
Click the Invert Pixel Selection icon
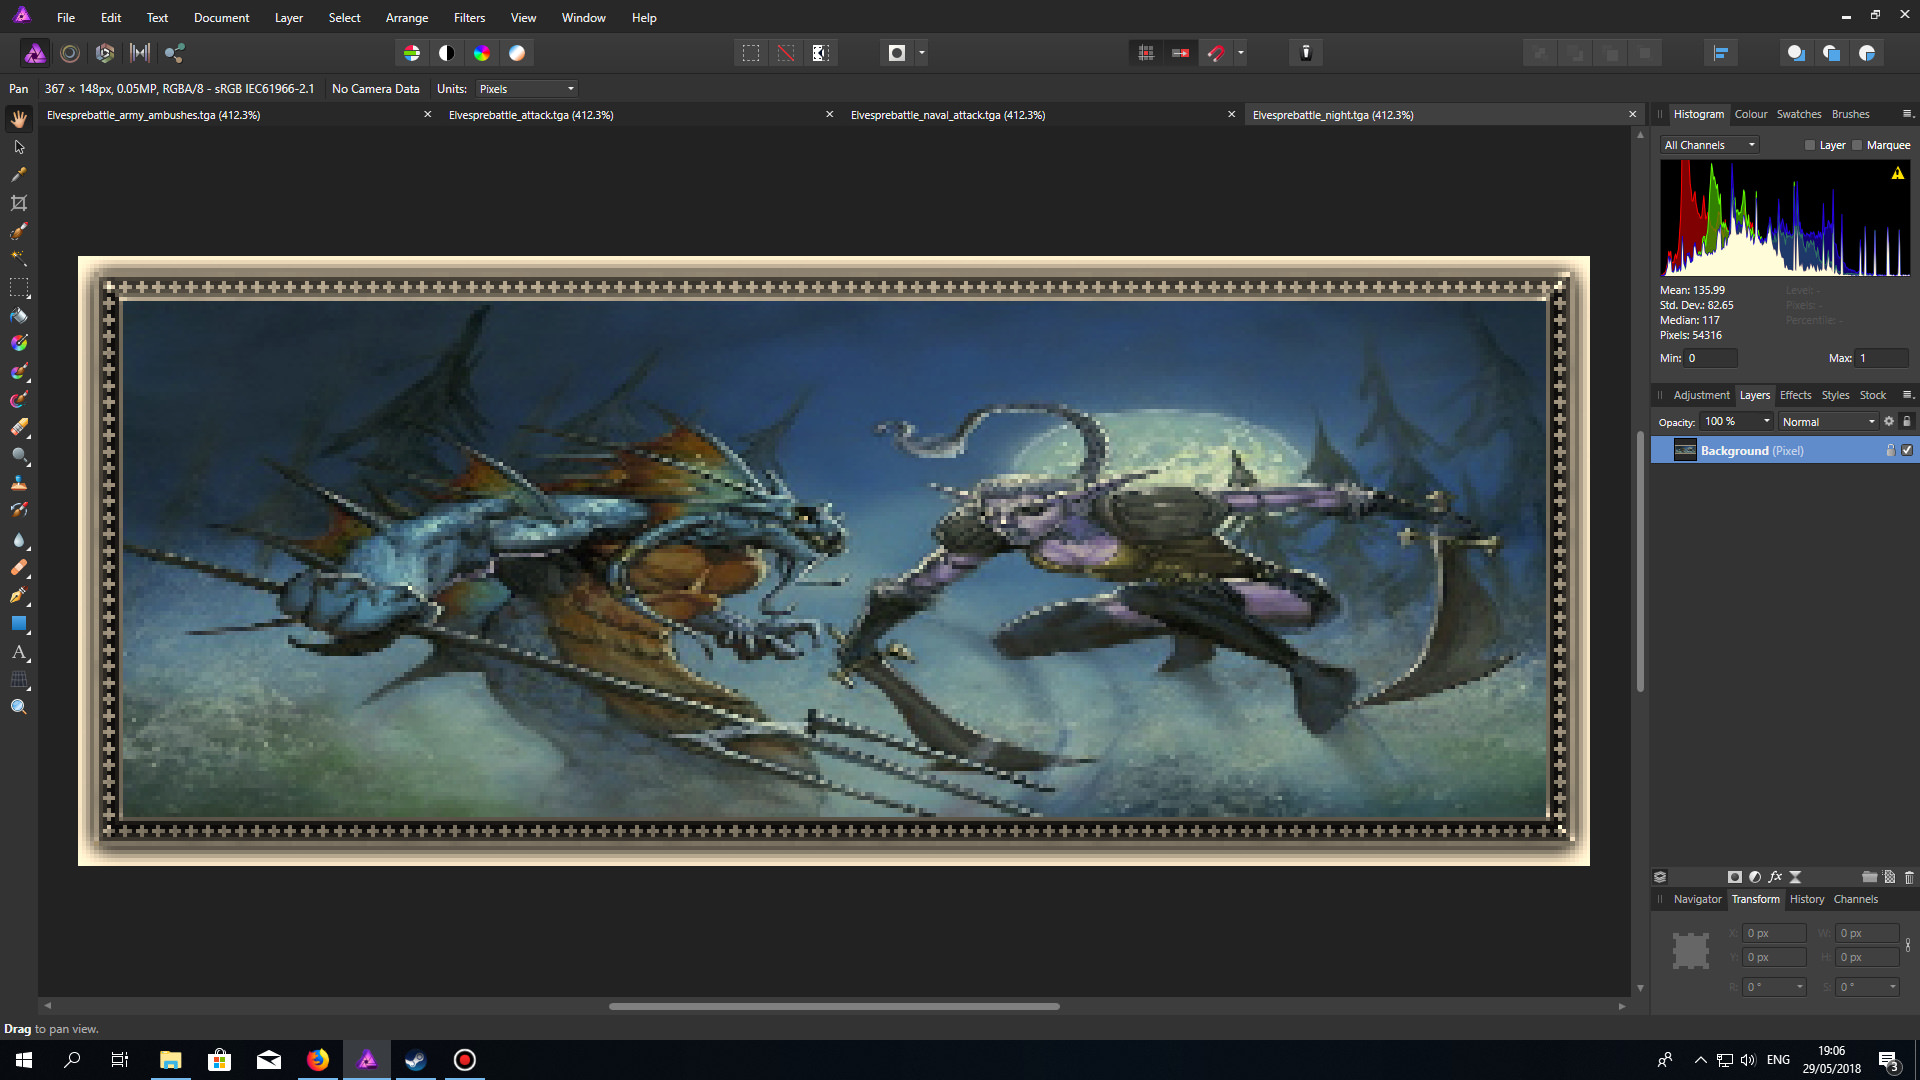821,53
